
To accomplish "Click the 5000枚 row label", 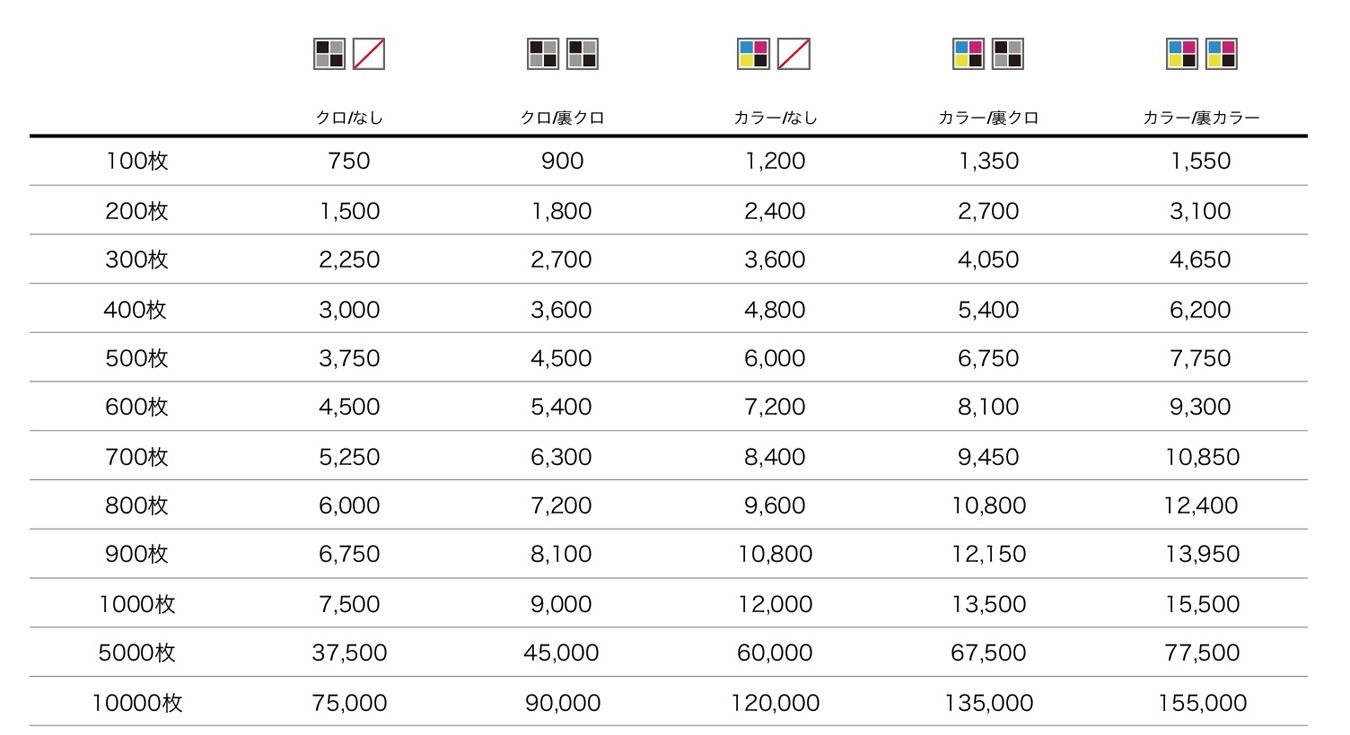I will (137, 653).
